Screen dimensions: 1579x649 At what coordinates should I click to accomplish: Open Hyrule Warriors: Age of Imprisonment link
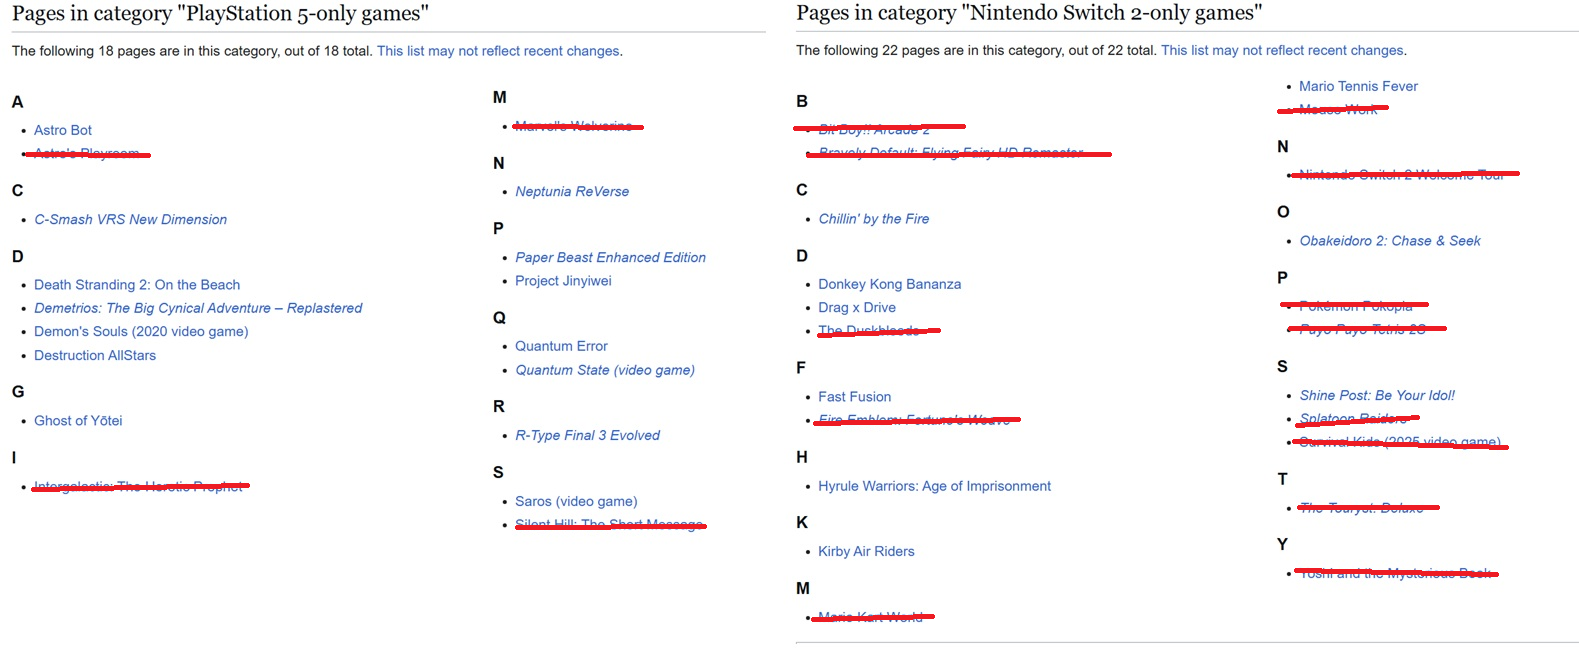pos(935,486)
